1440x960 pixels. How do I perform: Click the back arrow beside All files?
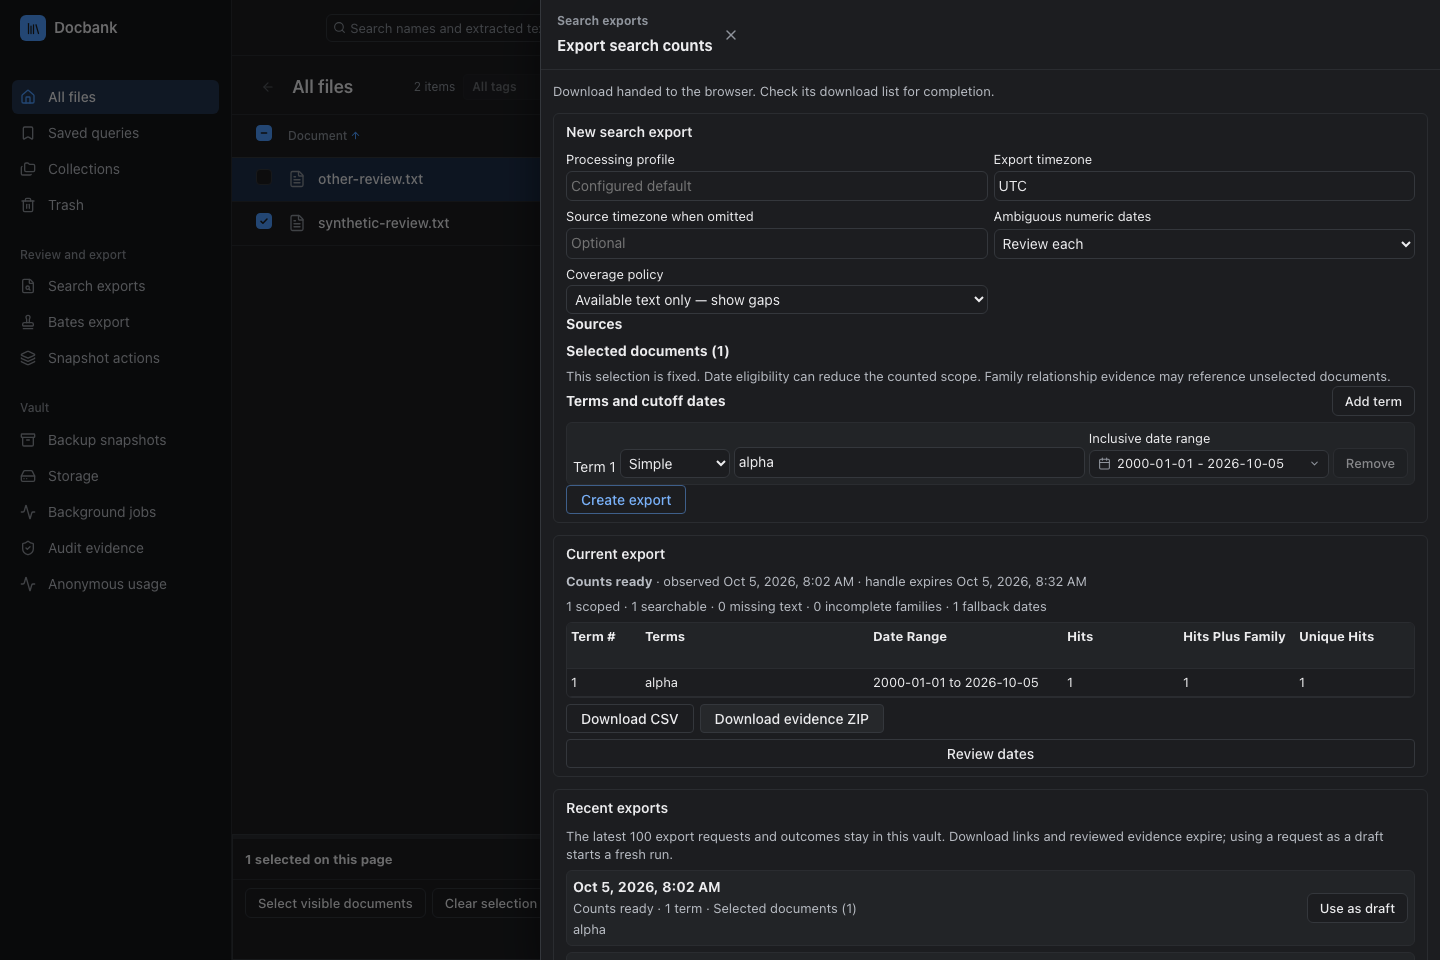point(267,87)
